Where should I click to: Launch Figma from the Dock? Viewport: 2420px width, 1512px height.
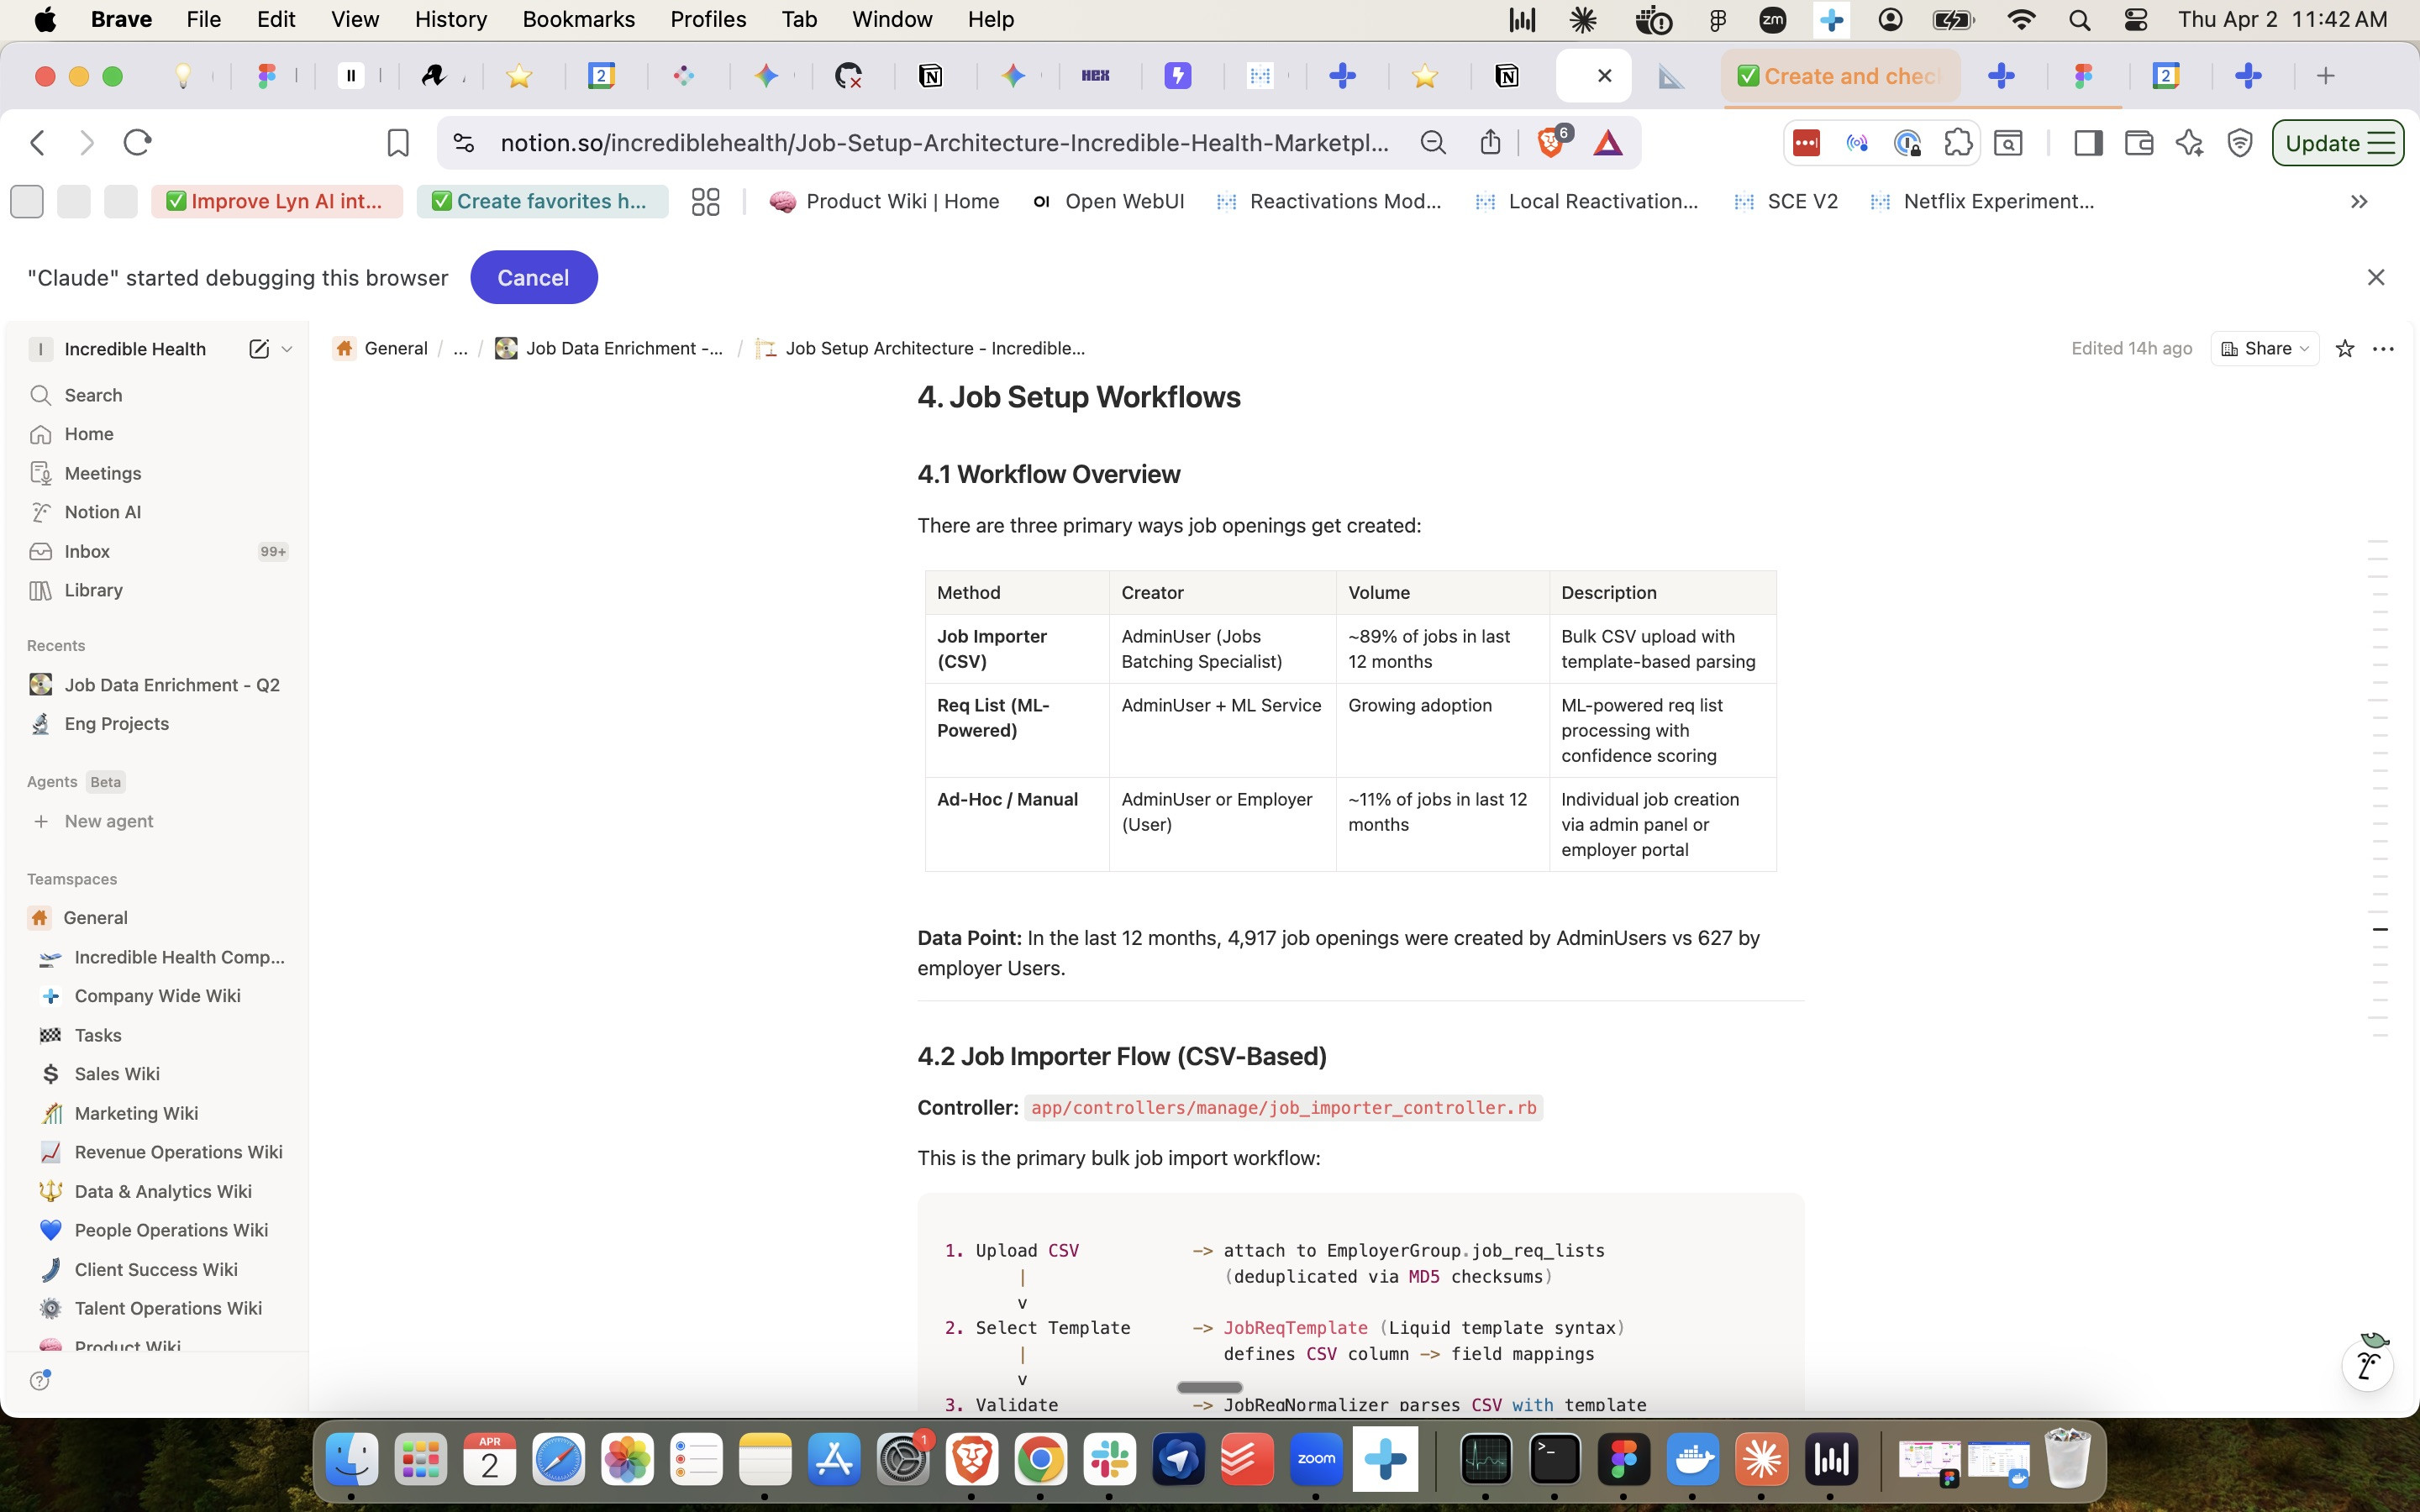(x=1623, y=1460)
